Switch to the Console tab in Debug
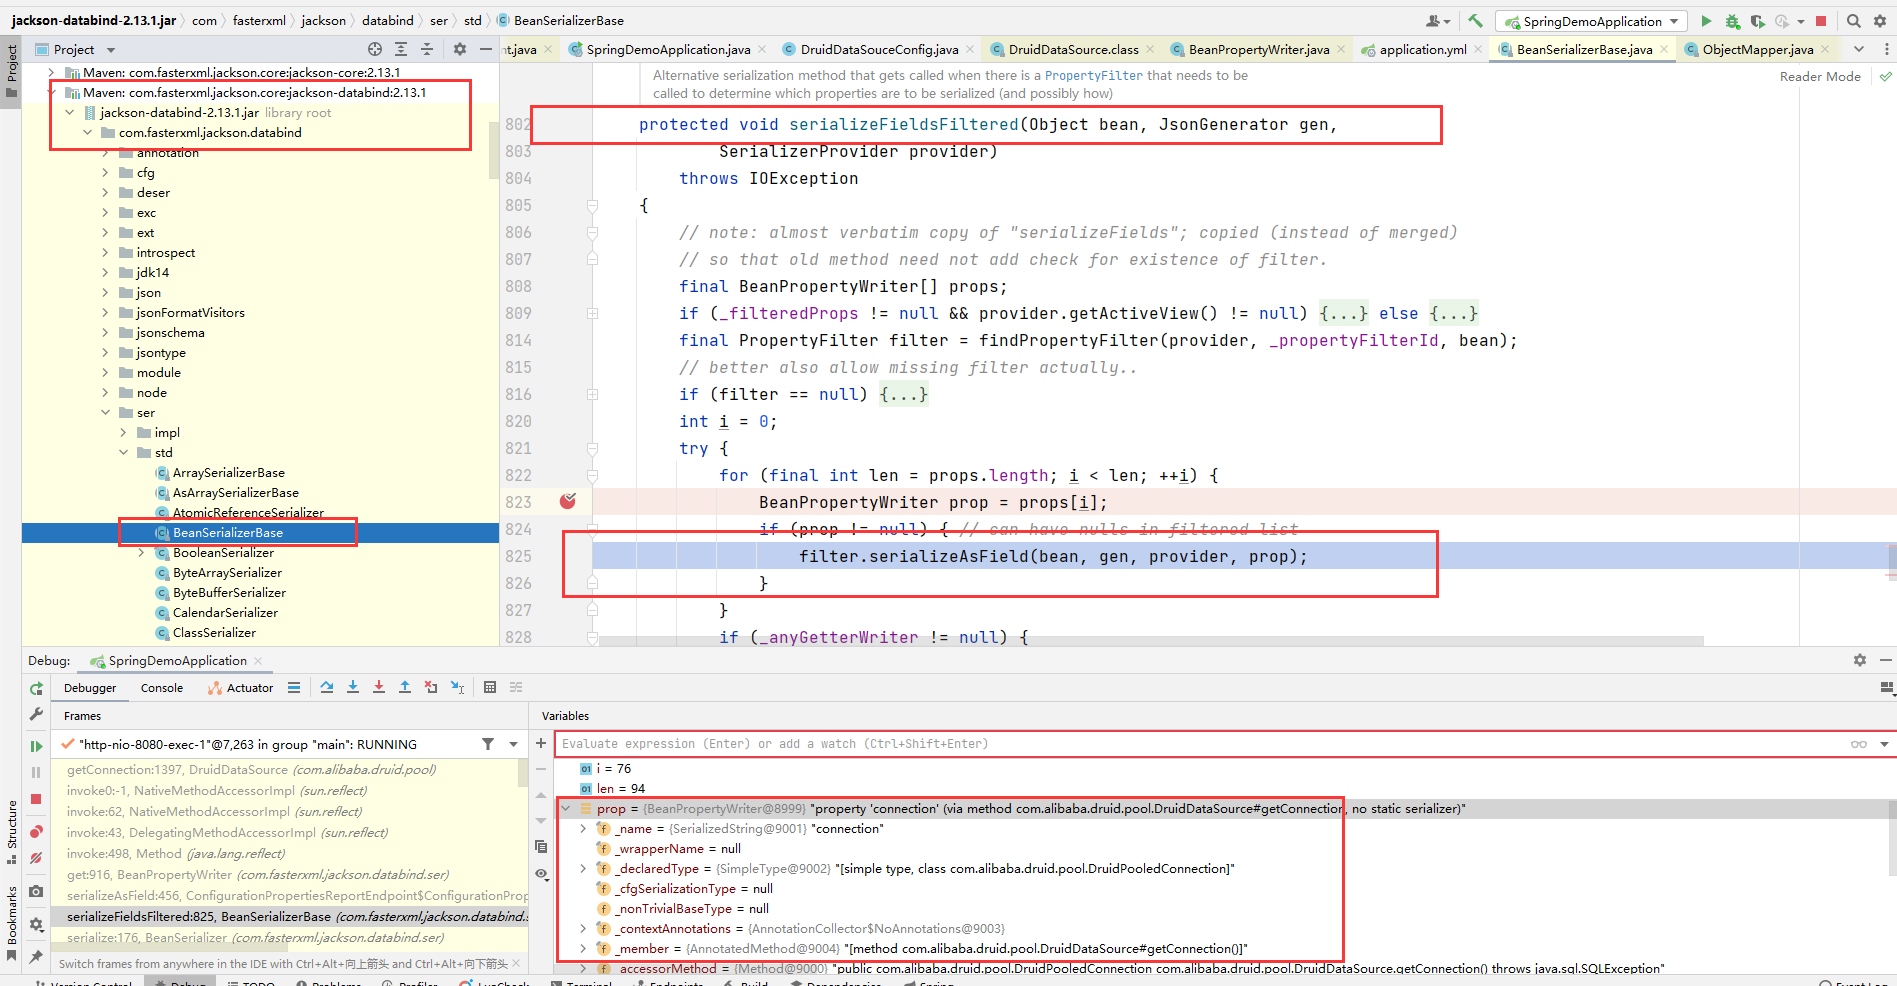Viewport: 1897px width, 986px height. click(x=161, y=688)
